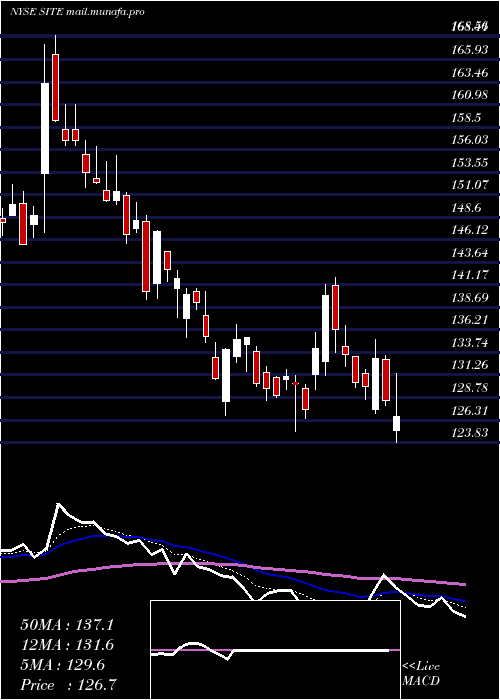
Task: Select the 131.26 price axis label
Action: click(x=469, y=366)
